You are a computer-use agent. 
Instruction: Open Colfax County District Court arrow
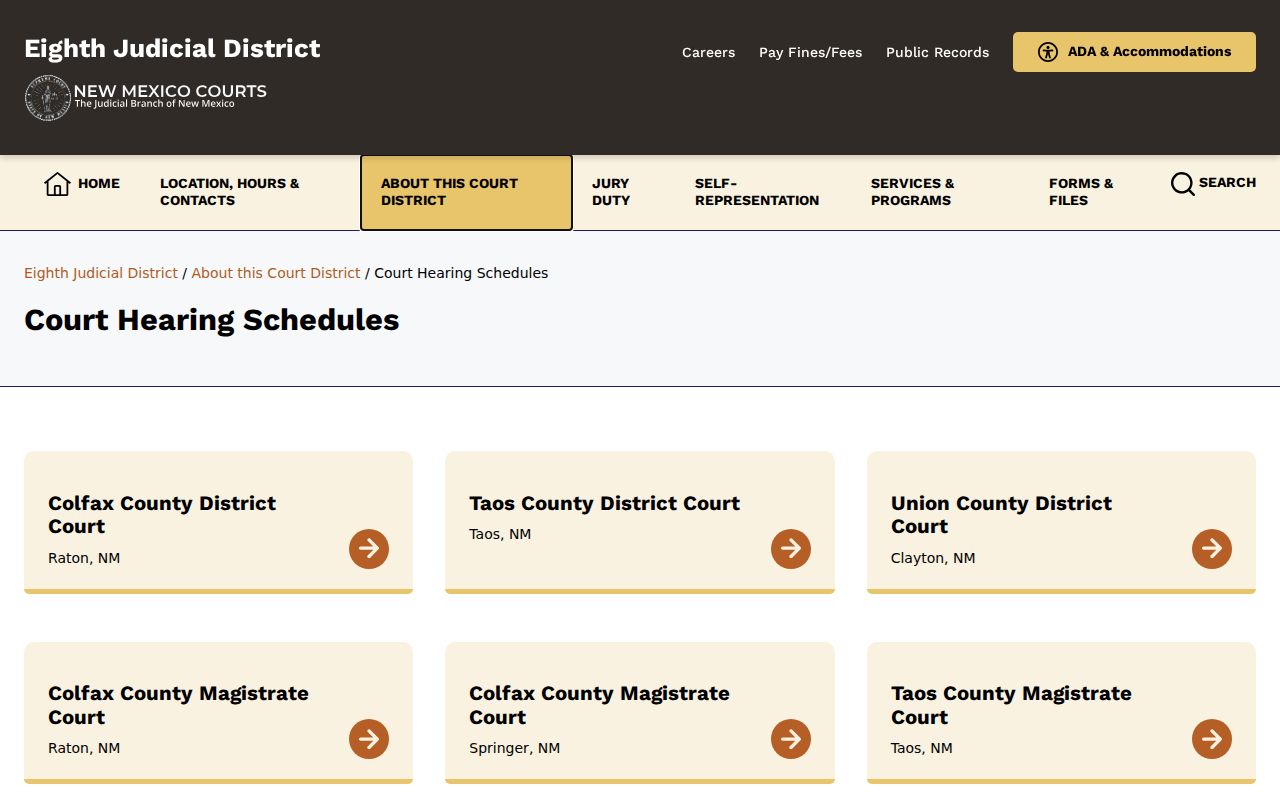pos(369,549)
